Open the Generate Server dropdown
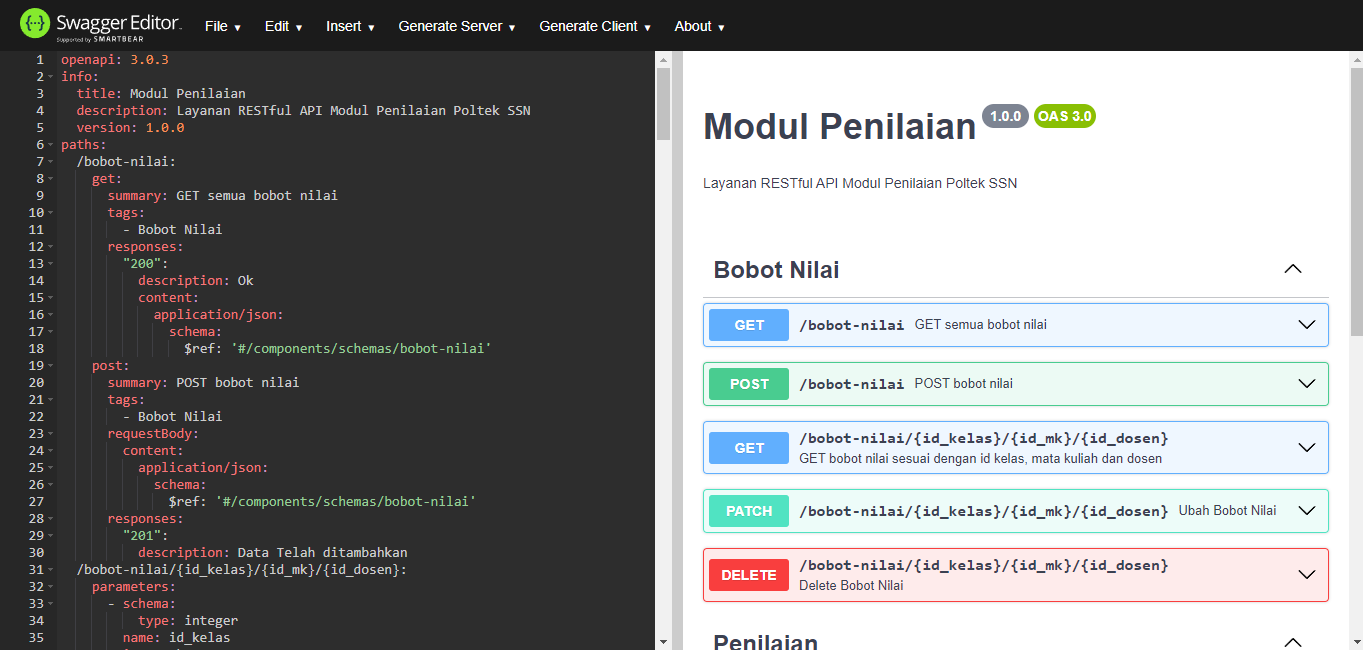 456,27
